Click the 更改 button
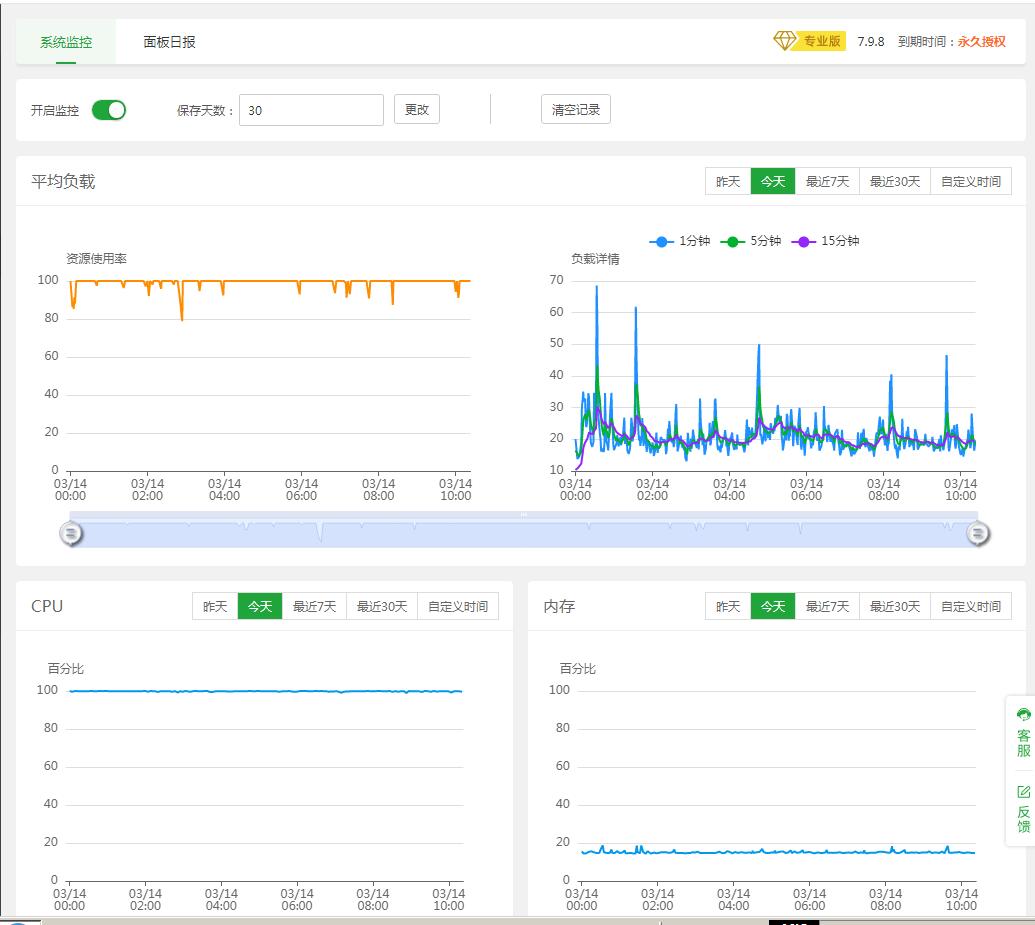The image size is (1035, 925). 417,110
